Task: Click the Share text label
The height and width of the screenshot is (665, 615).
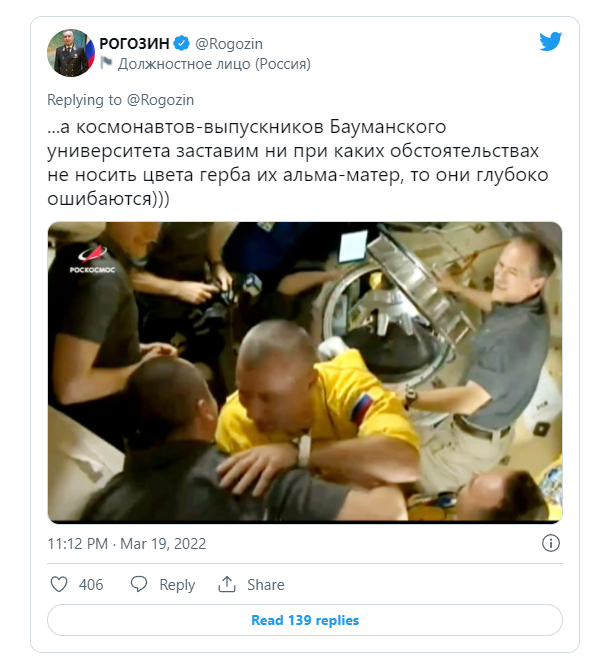Action: pyautogui.click(x=266, y=585)
